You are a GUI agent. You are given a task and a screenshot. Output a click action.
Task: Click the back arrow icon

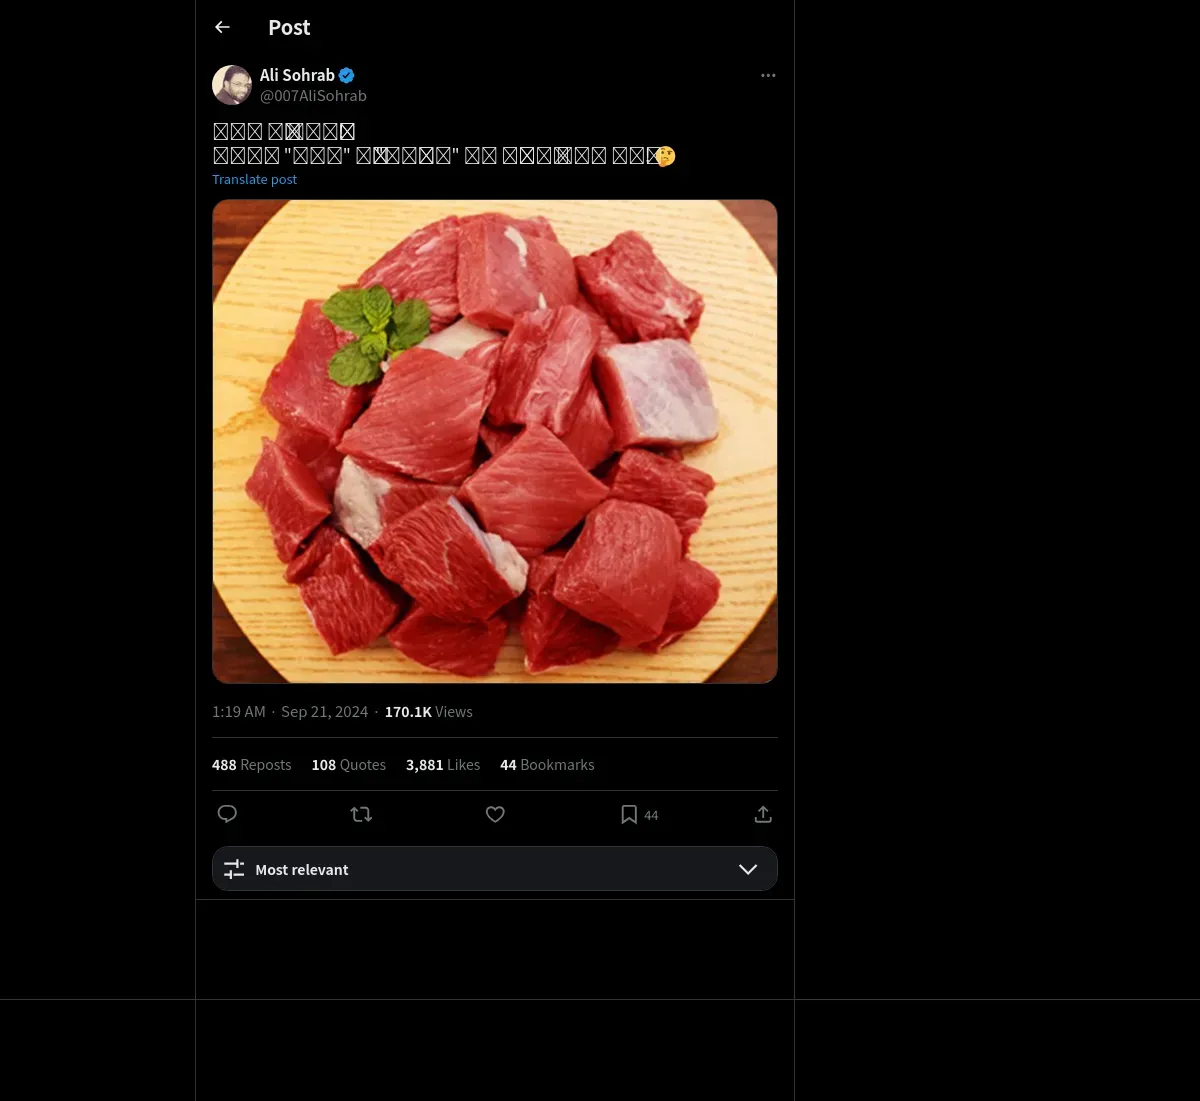222,27
